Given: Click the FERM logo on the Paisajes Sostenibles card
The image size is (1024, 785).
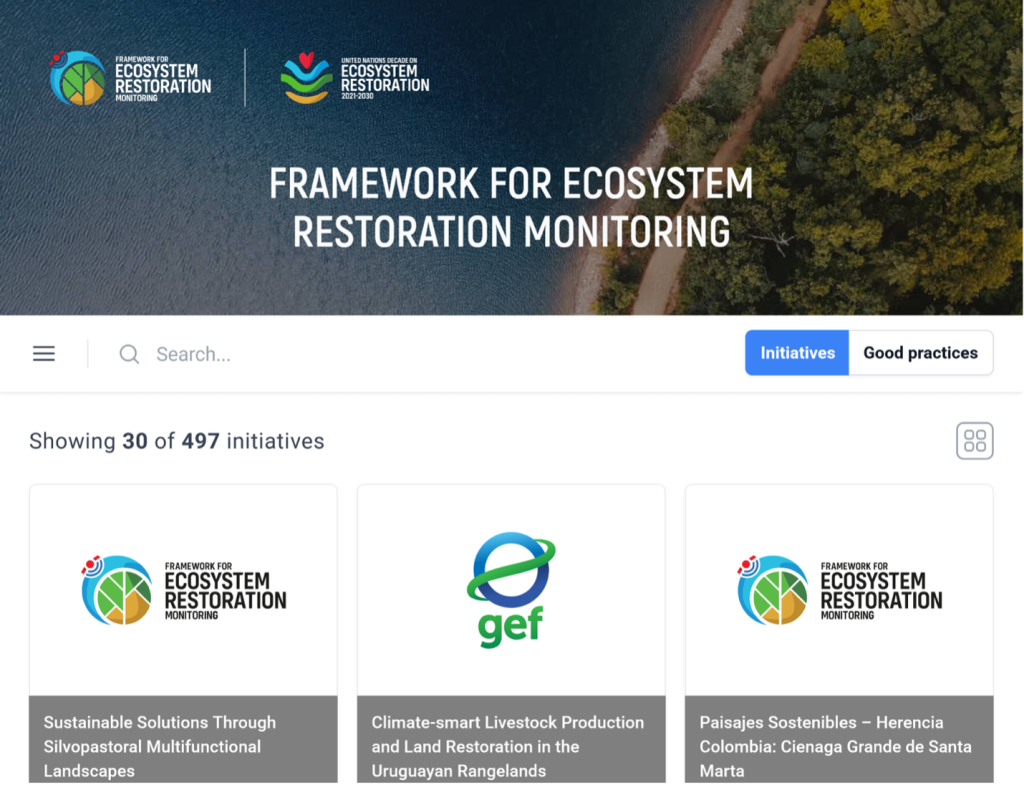Looking at the screenshot, I should coord(839,590).
